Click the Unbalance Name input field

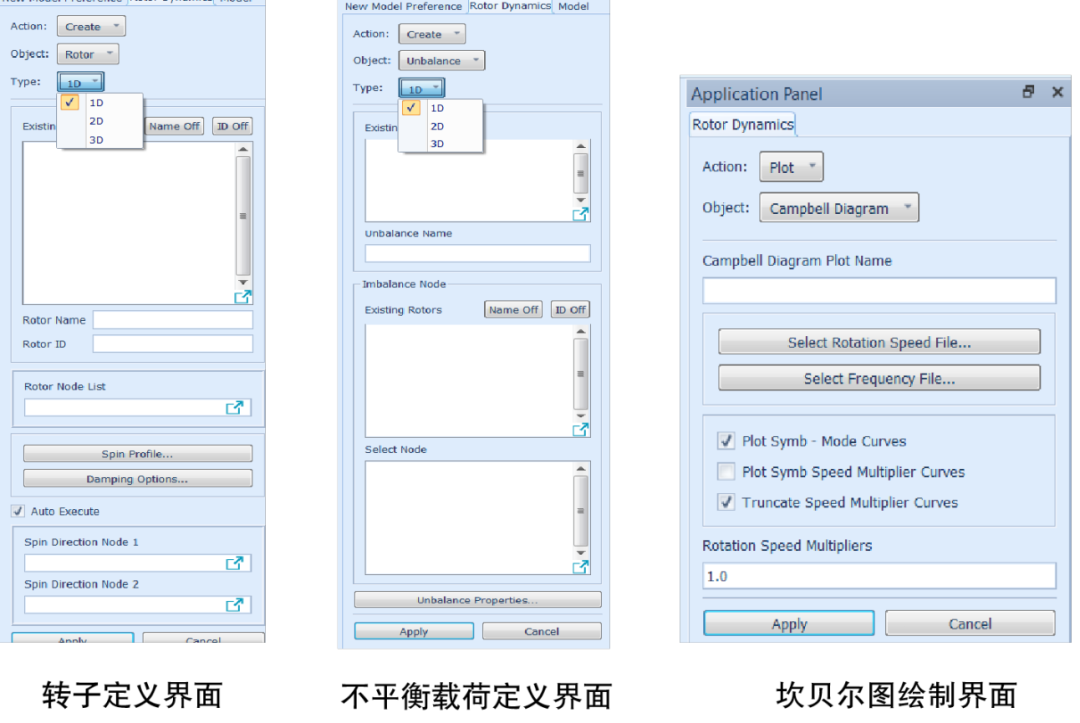477,253
